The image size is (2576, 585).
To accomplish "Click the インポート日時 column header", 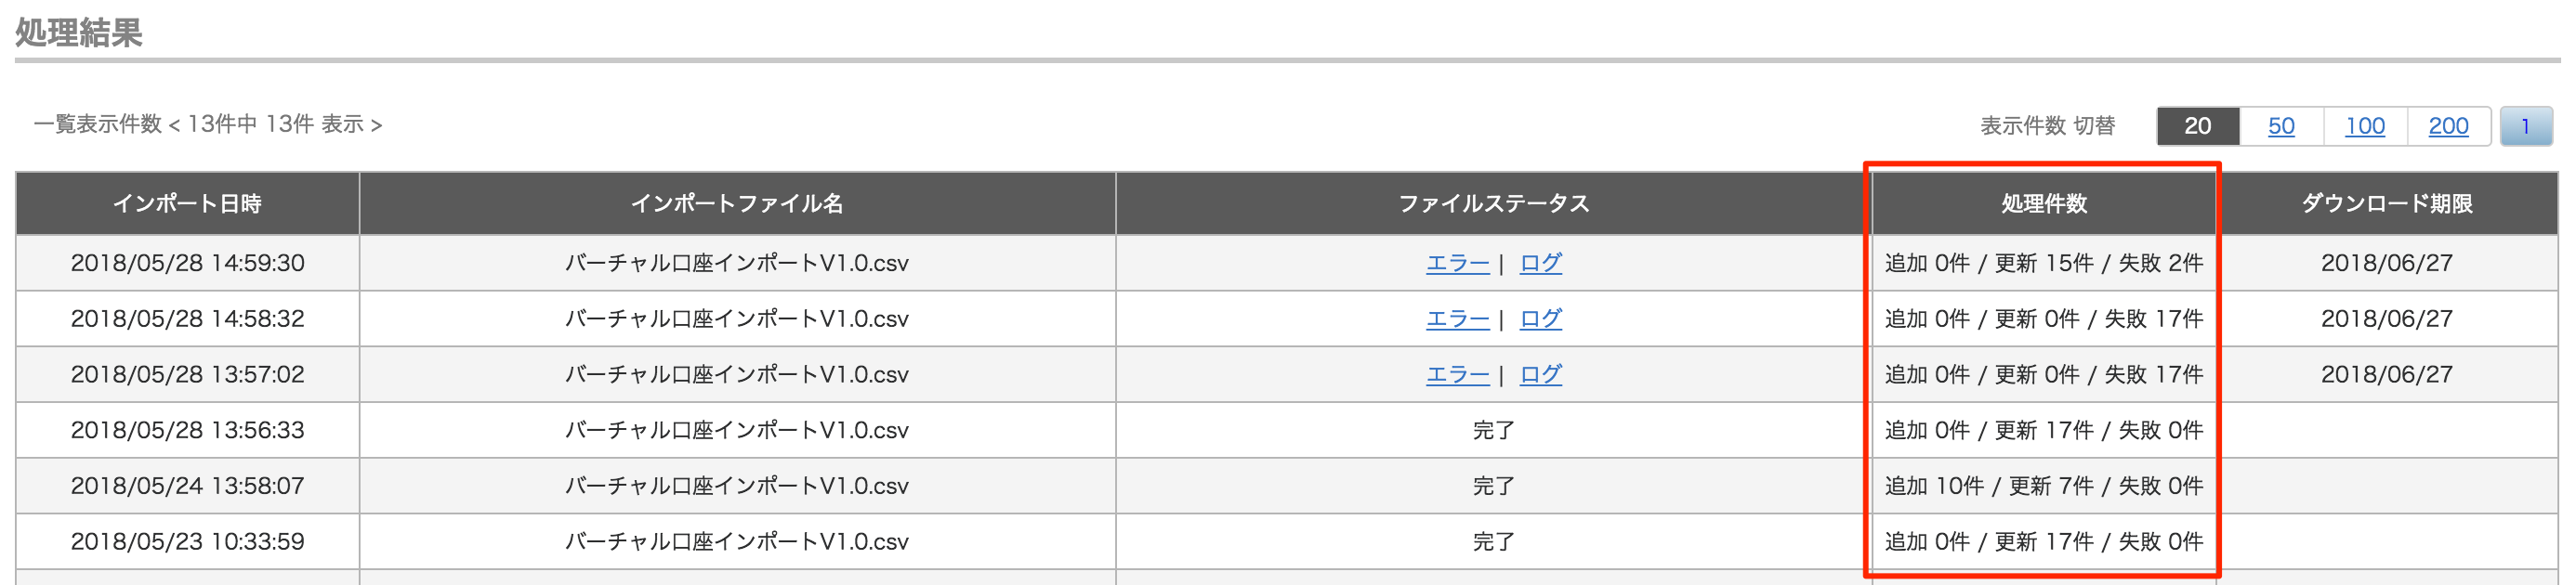I will point(187,204).
